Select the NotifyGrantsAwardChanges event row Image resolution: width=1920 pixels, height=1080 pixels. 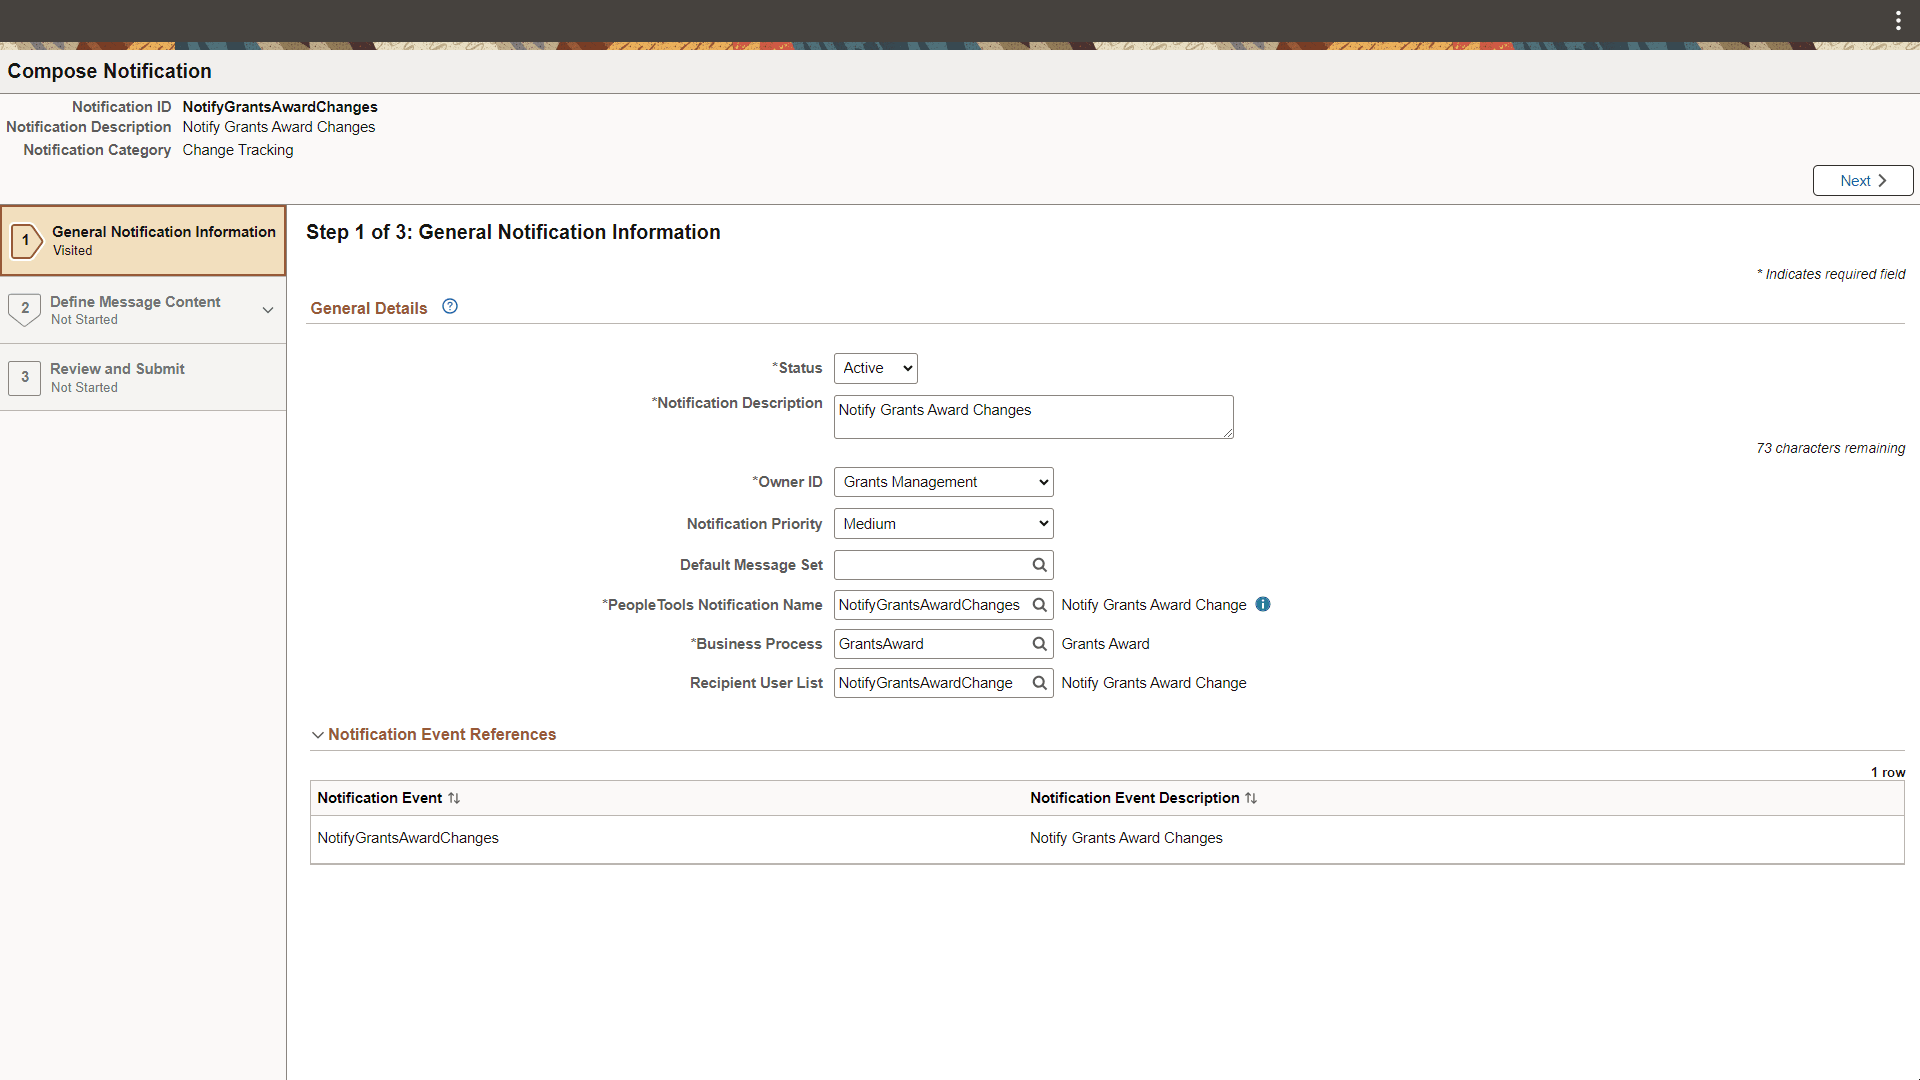point(407,838)
